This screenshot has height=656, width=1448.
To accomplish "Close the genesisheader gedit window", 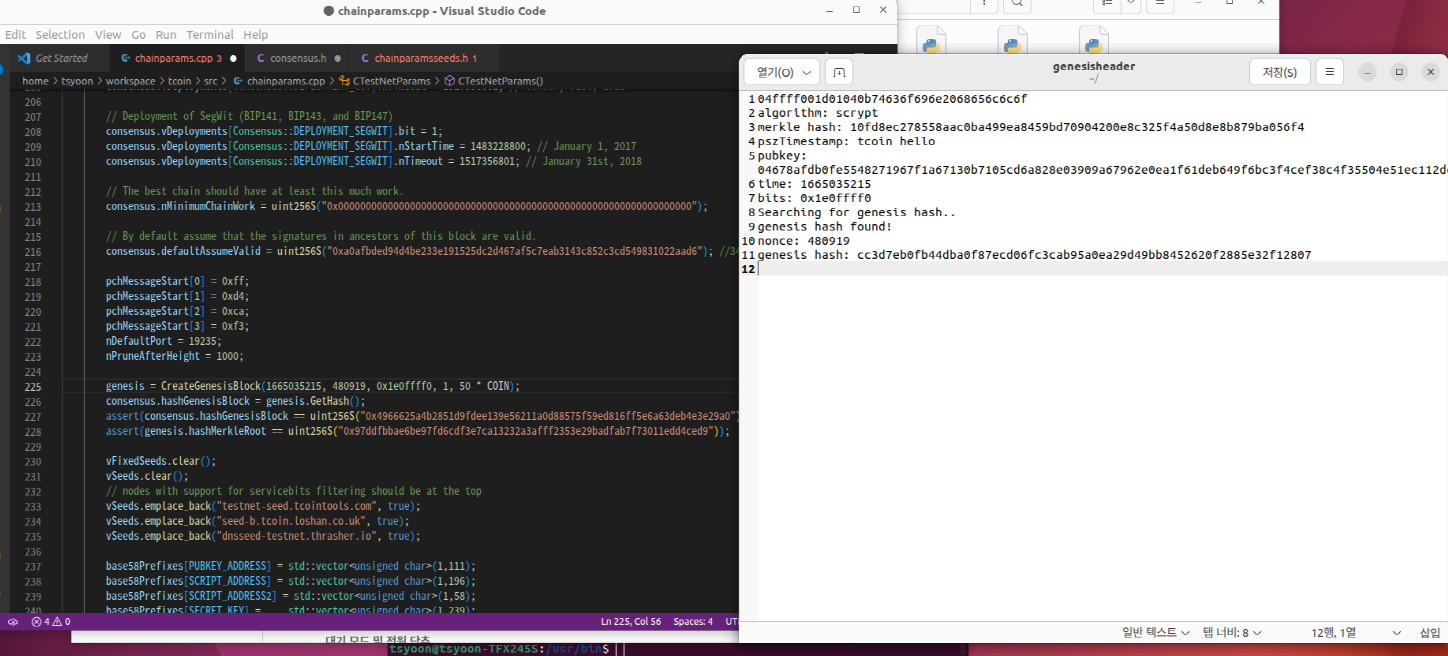I will coord(1430,72).
